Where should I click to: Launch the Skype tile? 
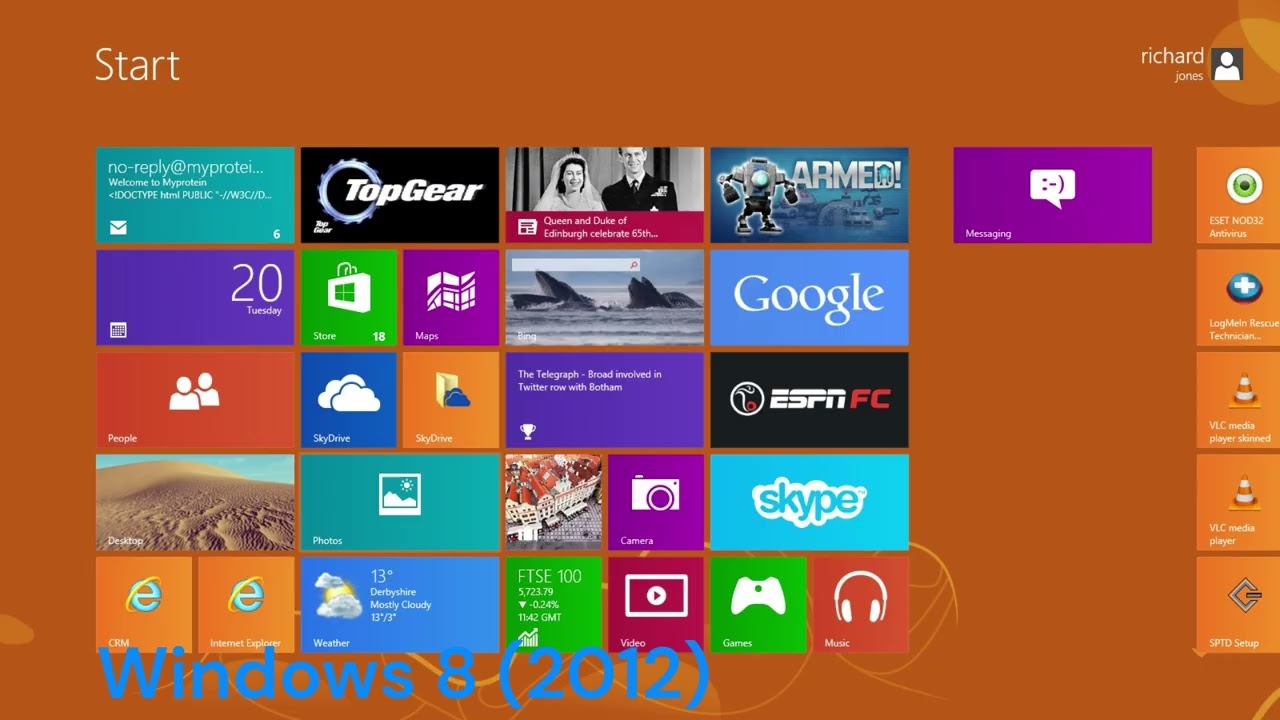tap(810, 503)
